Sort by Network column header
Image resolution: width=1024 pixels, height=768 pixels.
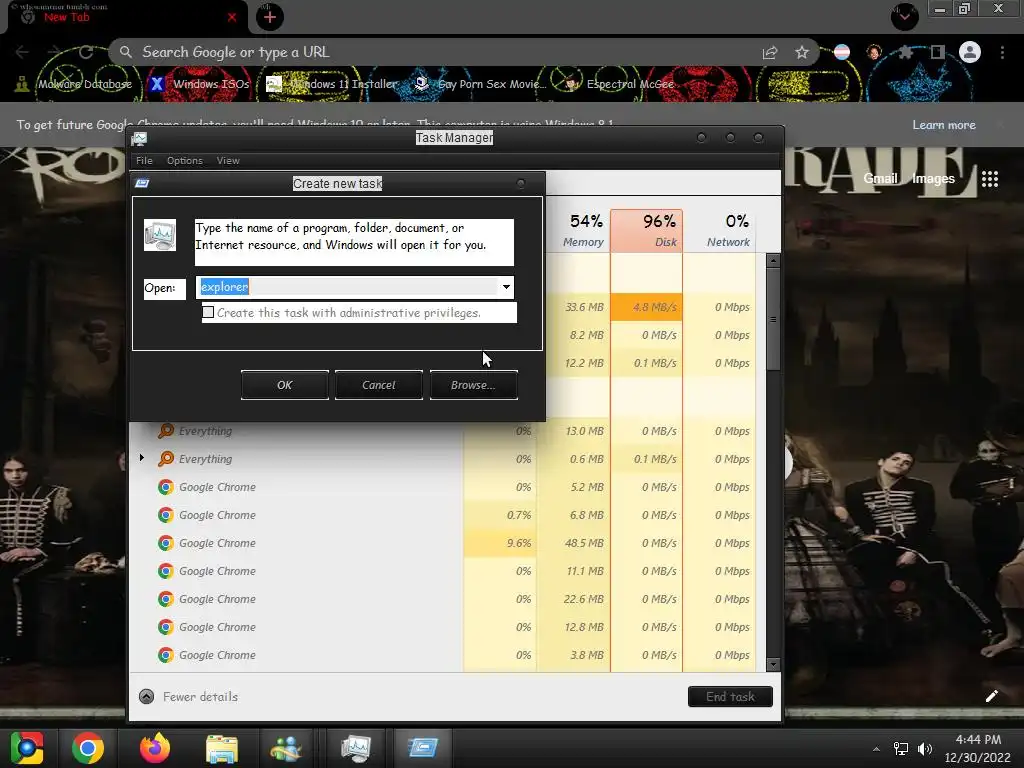point(720,231)
